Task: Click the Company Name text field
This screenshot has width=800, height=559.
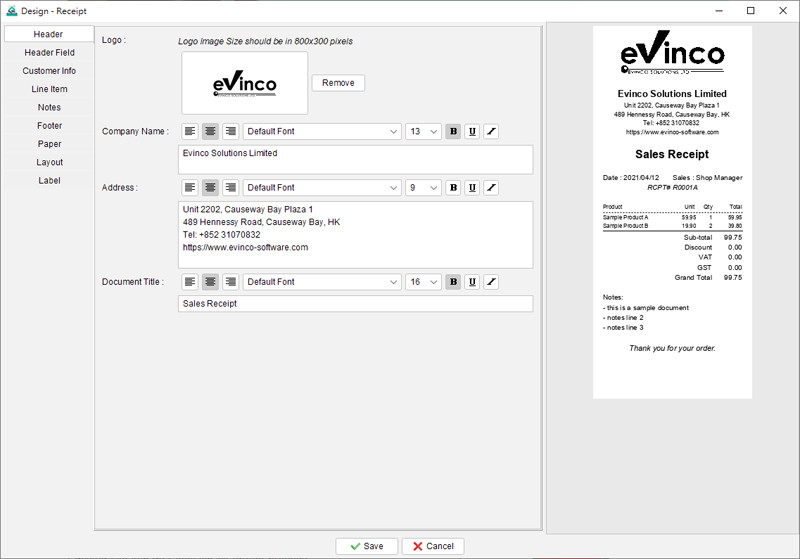Action: click(x=356, y=160)
